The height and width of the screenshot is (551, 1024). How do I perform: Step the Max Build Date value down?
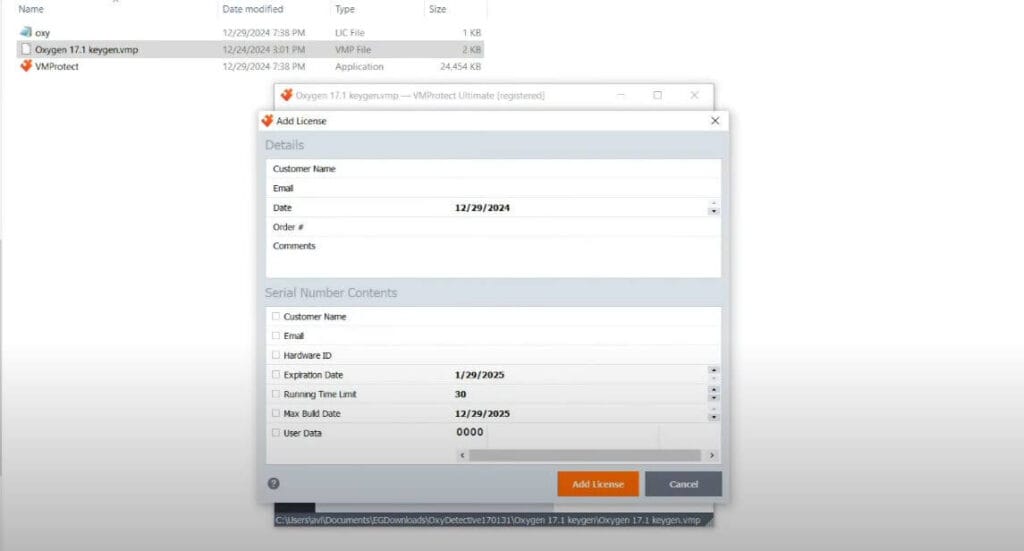(x=713, y=417)
